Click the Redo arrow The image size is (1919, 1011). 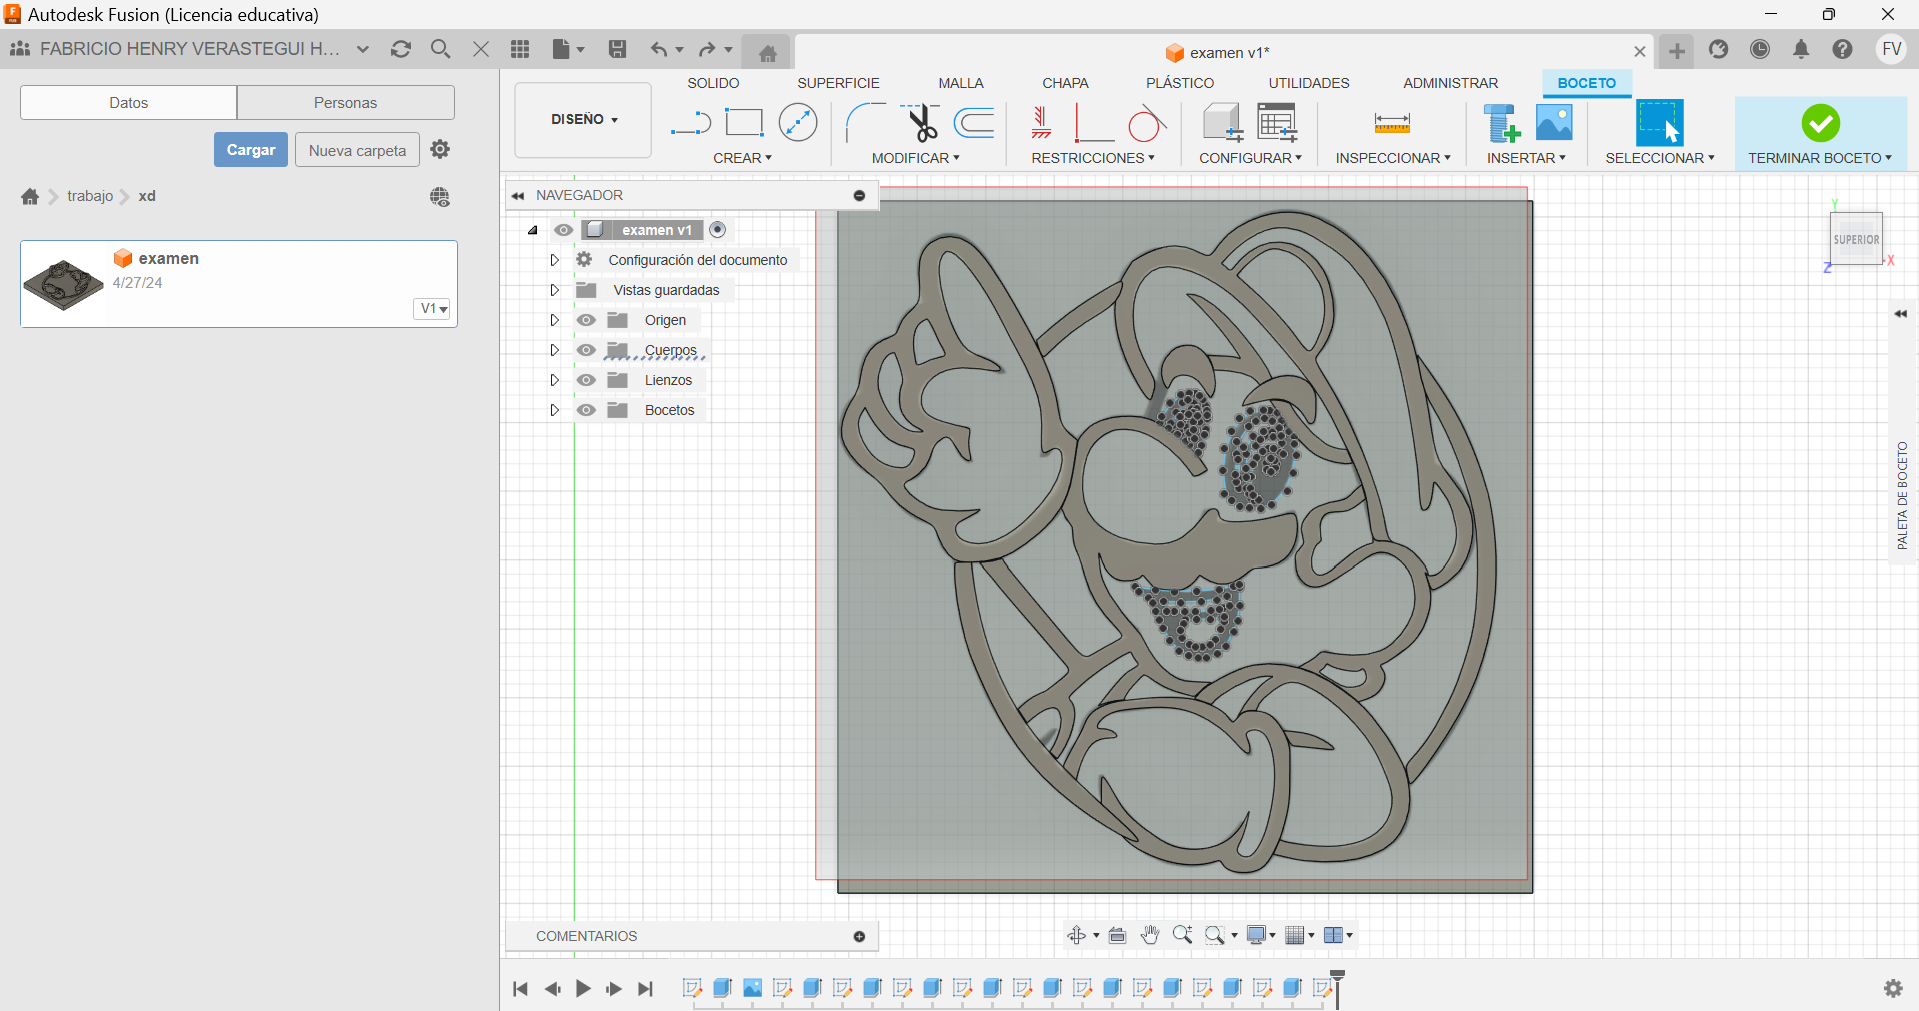pos(707,49)
